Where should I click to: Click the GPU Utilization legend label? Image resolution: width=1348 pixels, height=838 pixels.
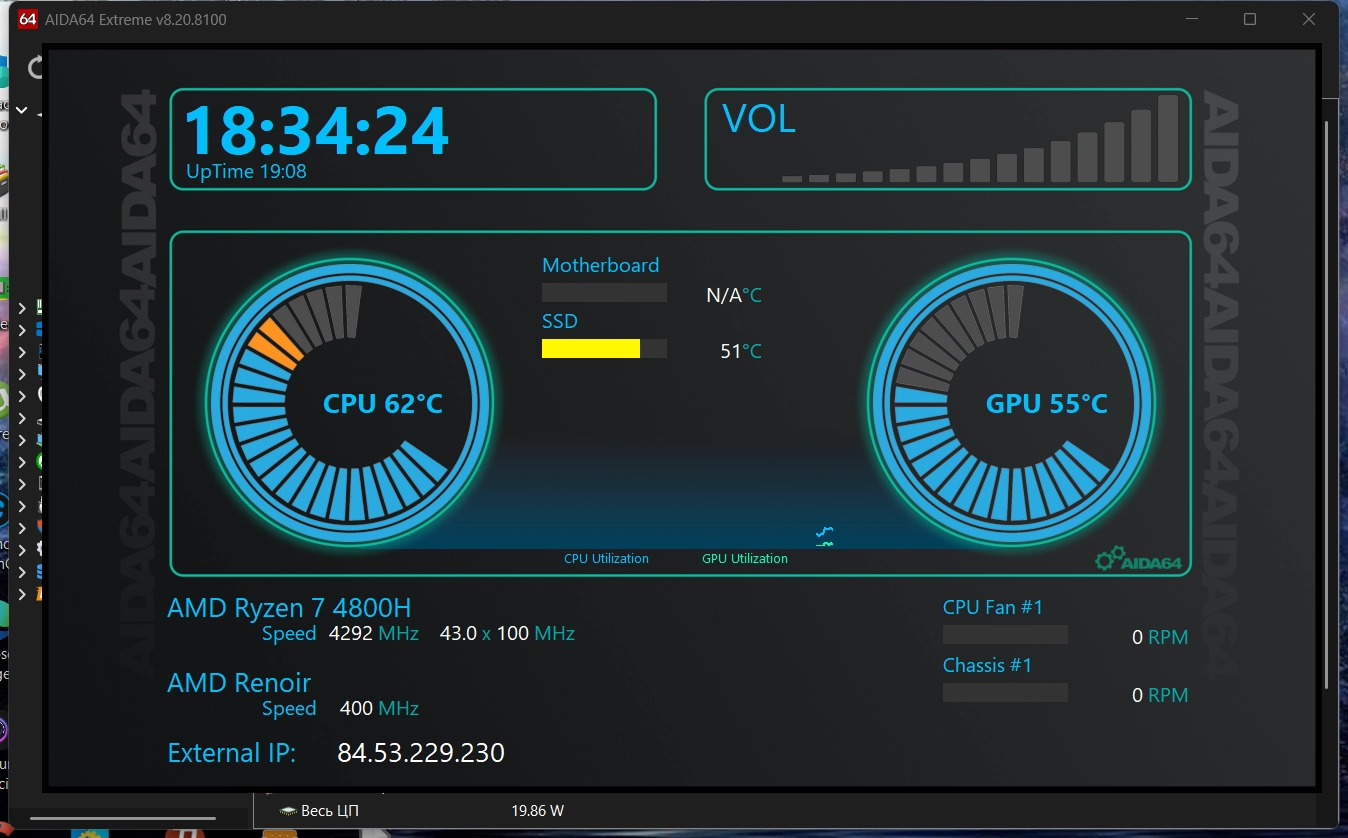click(x=745, y=559)
